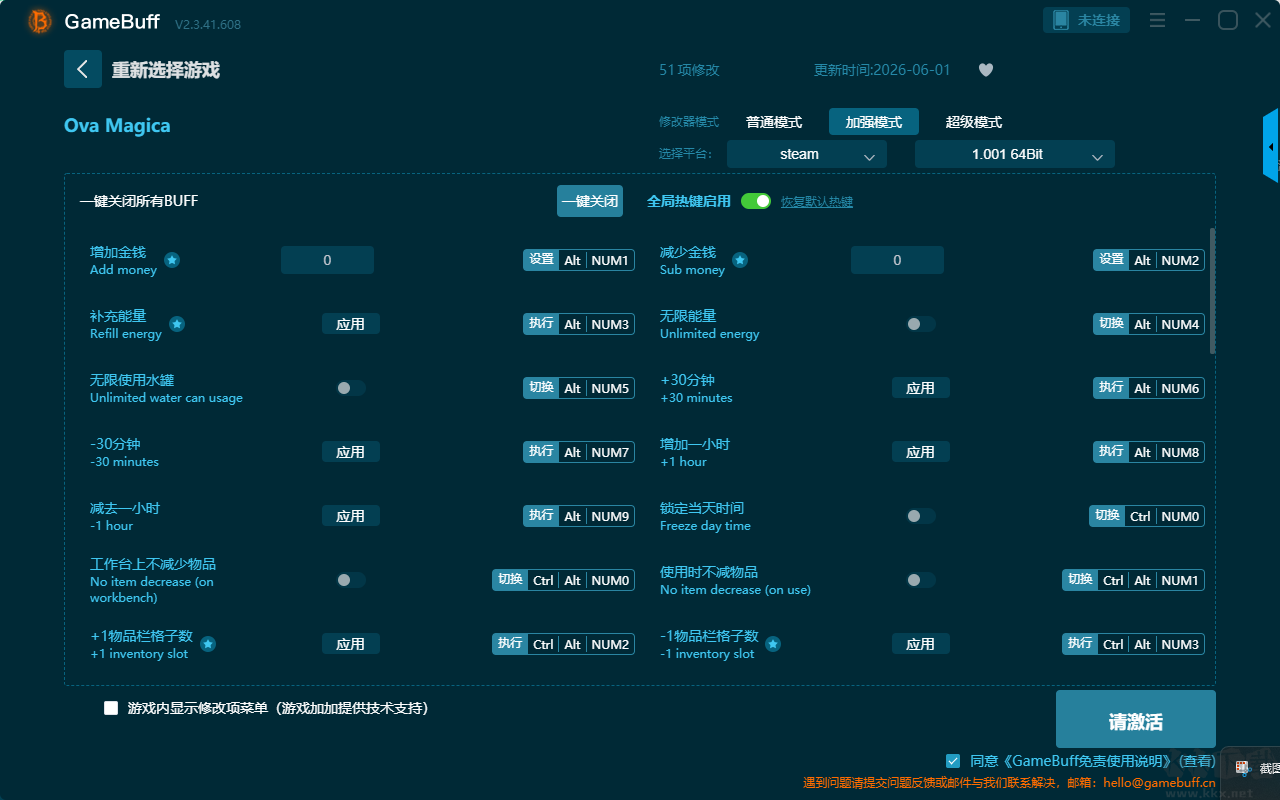The height and width of the screenshot is (800, 1280).
Task: Click 切换 Ctrl NUM0 hotkey for Freeze day time
Action: (1147, 516)
